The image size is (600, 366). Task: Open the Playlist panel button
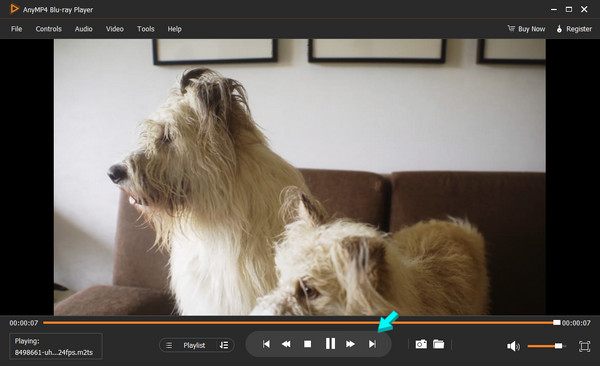pyautogui.click(x=194, y=345)
